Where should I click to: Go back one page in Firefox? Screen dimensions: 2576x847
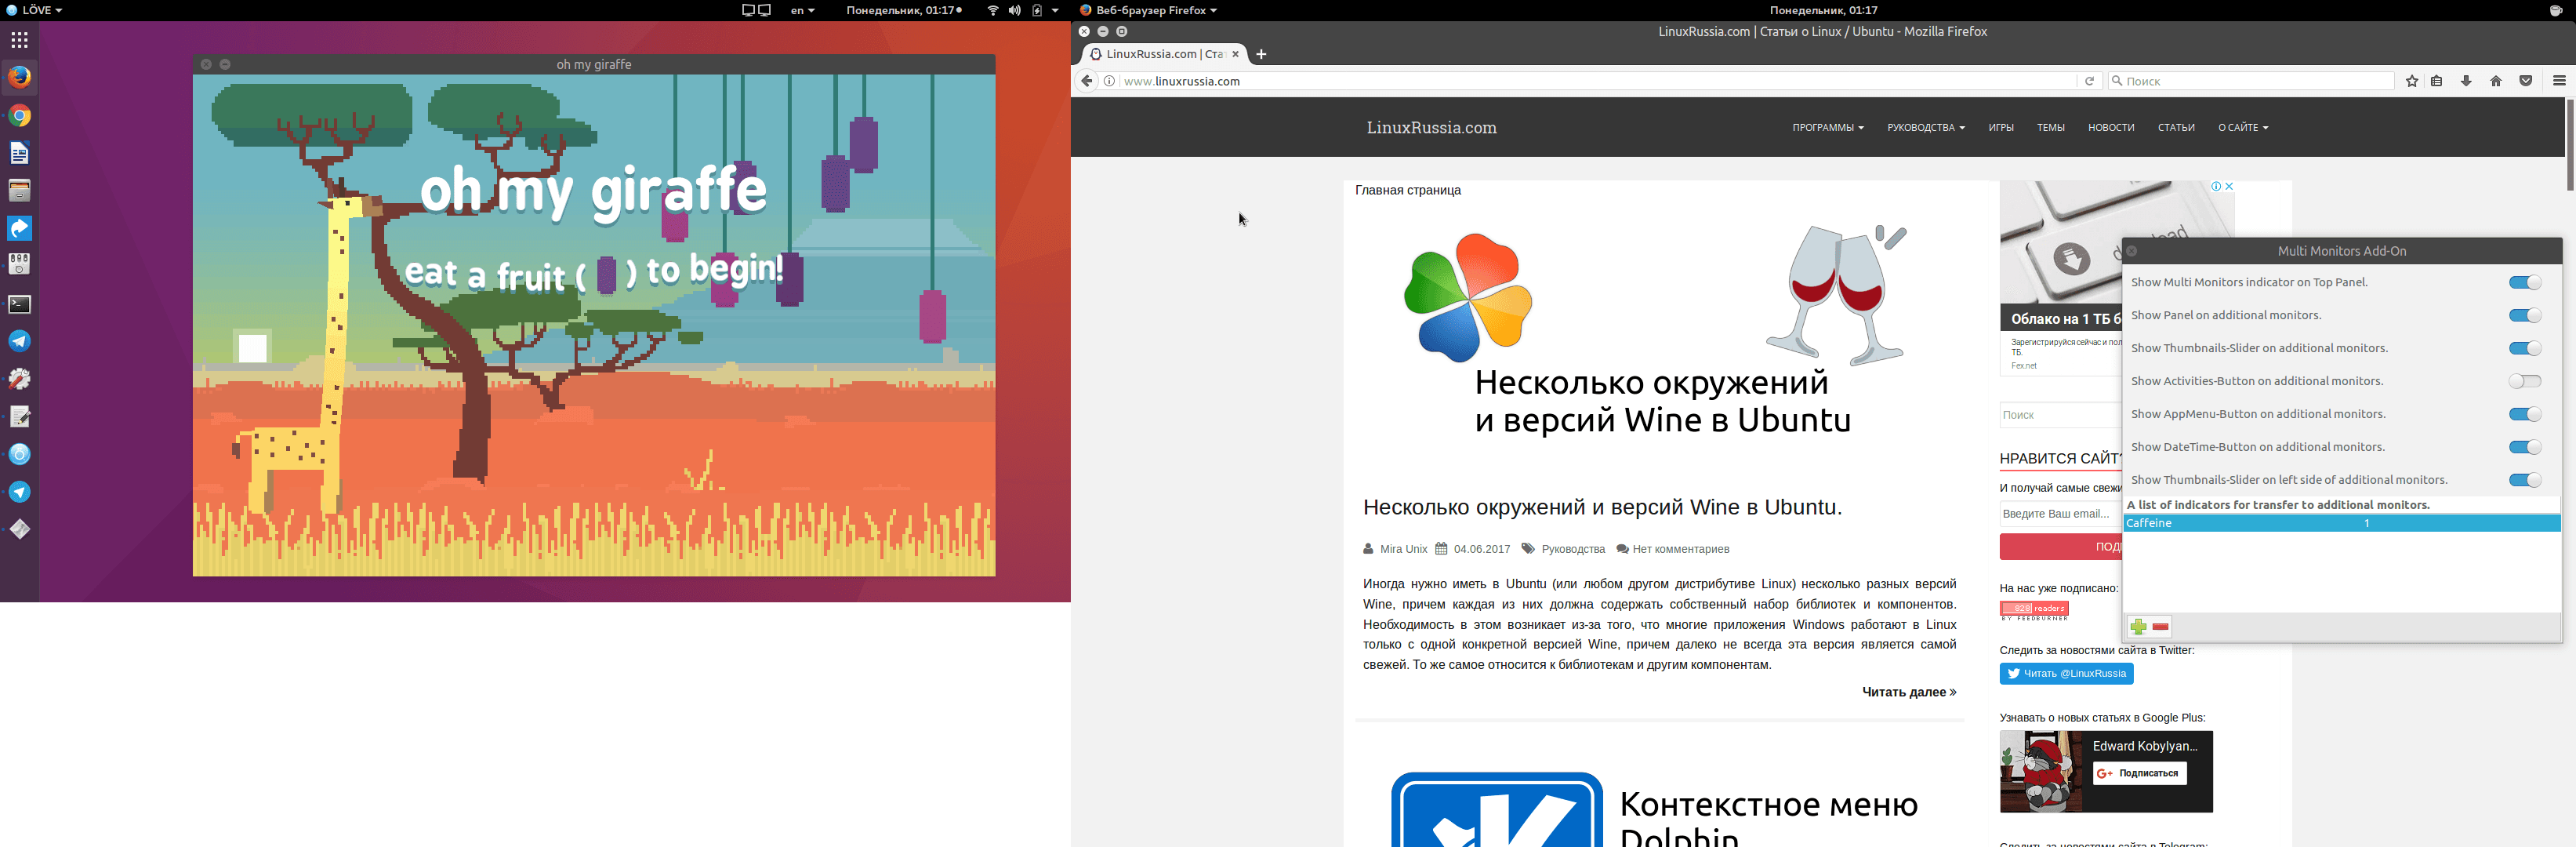(1087, 81)
